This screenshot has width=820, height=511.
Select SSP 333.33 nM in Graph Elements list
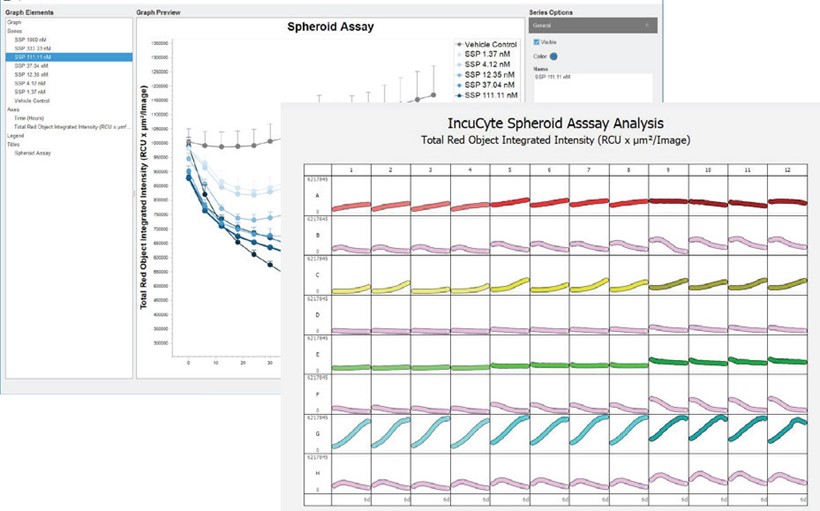30,47
